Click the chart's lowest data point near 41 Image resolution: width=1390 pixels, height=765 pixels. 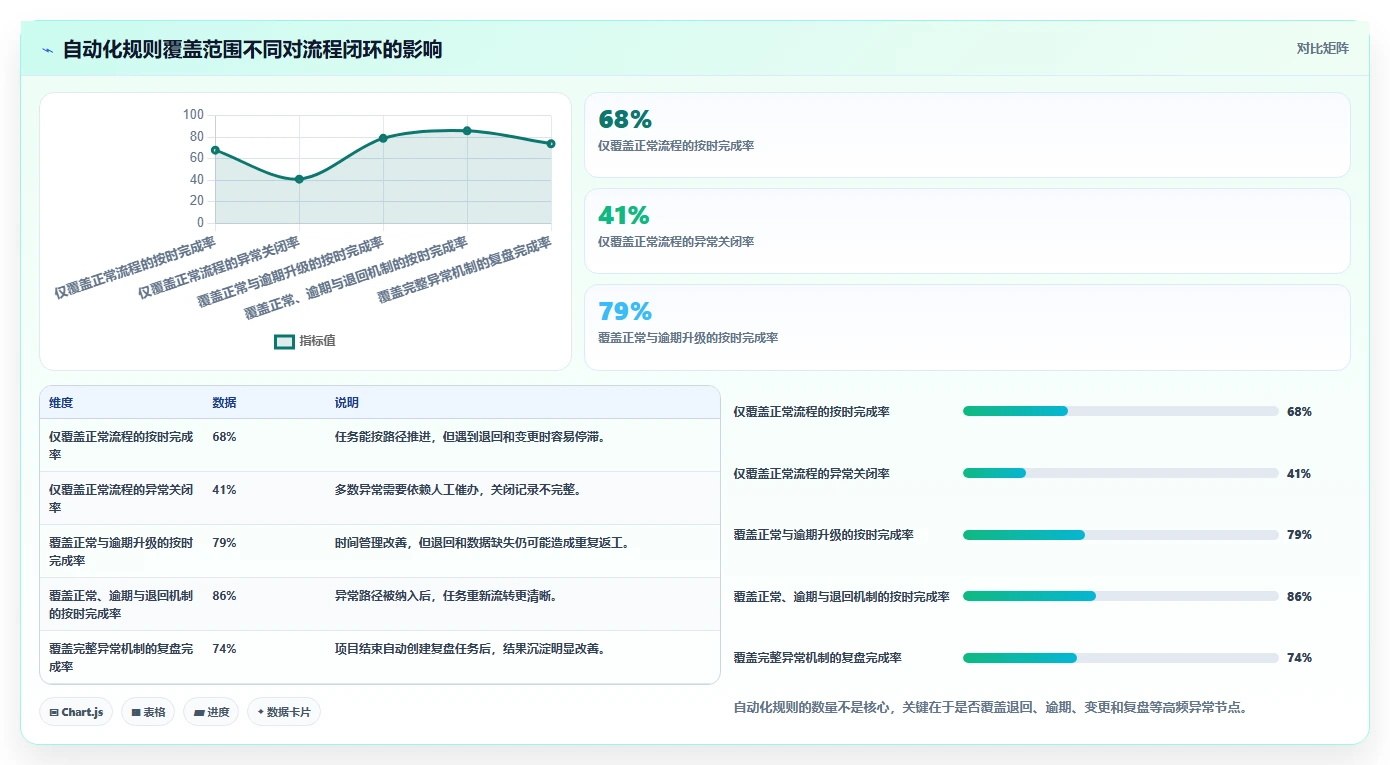[299, 179]
